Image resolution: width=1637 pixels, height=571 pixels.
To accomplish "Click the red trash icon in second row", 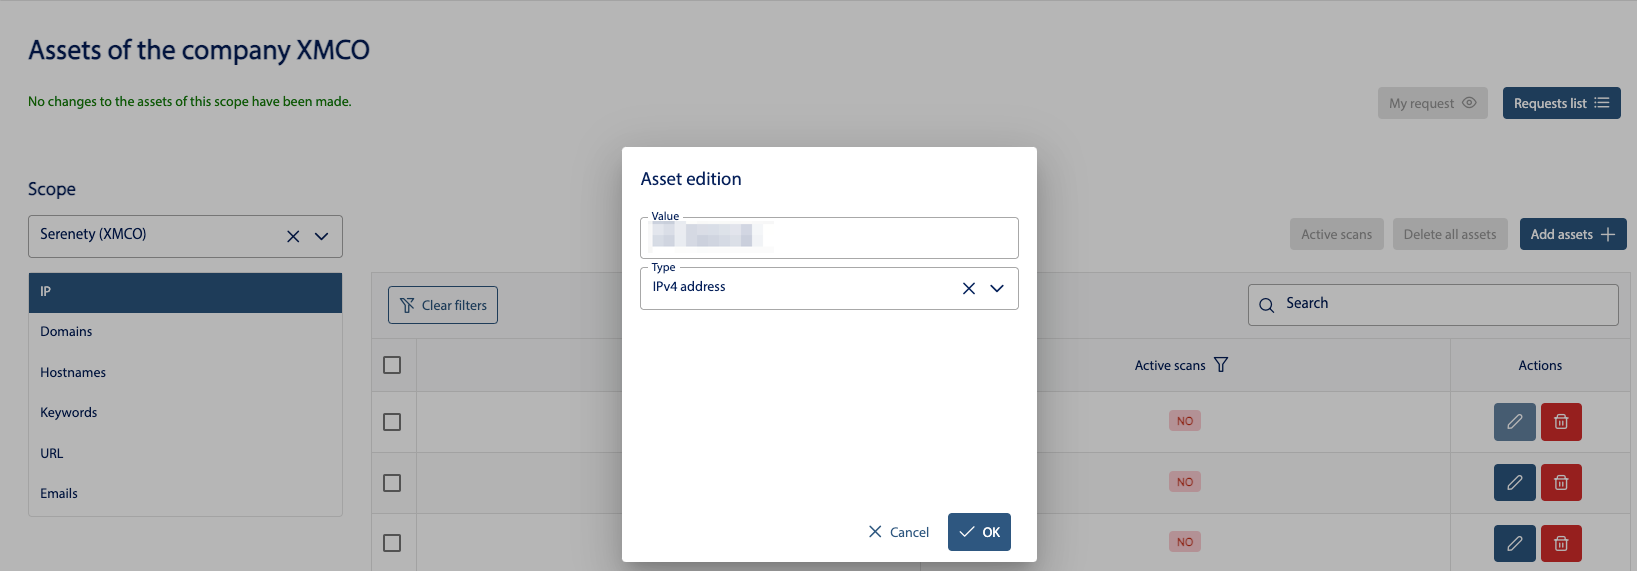I will point(1560,483).
